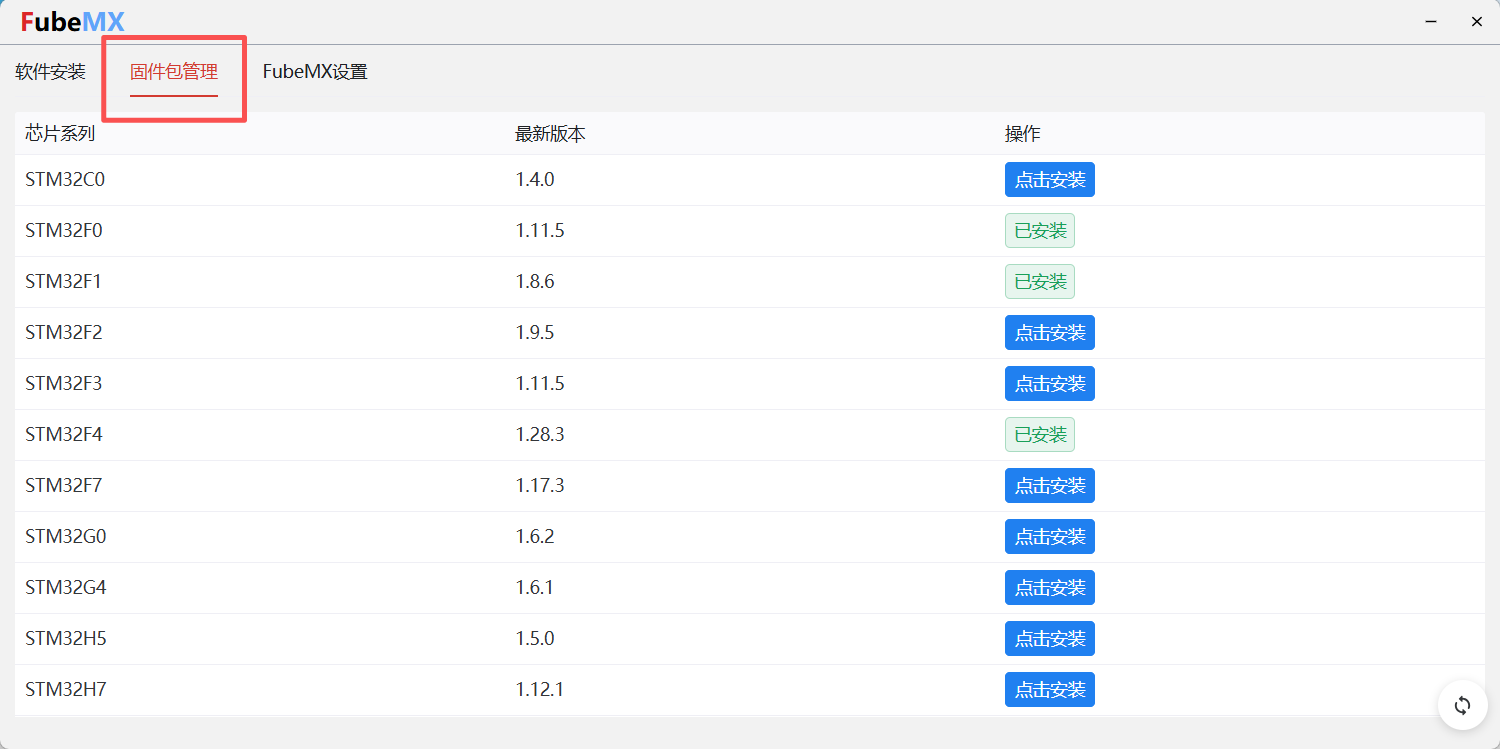The width and height of the screenshot is (1500, 749).
Task: Select version 1.5.0 for STM32H5
Action: tap(535, 639)
